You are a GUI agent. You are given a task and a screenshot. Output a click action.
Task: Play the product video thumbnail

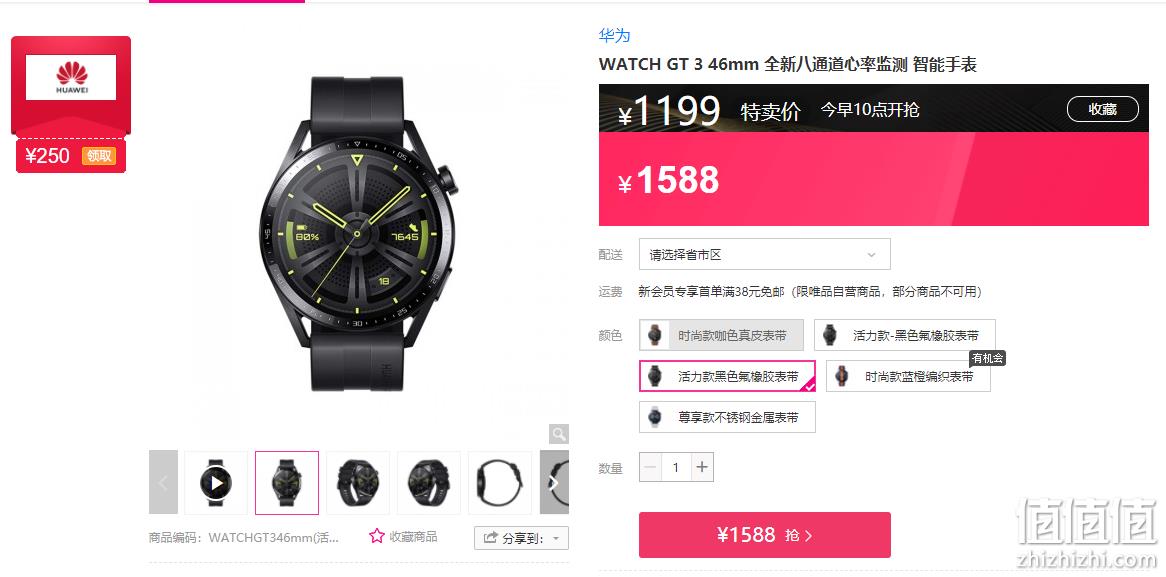(216, 483)
